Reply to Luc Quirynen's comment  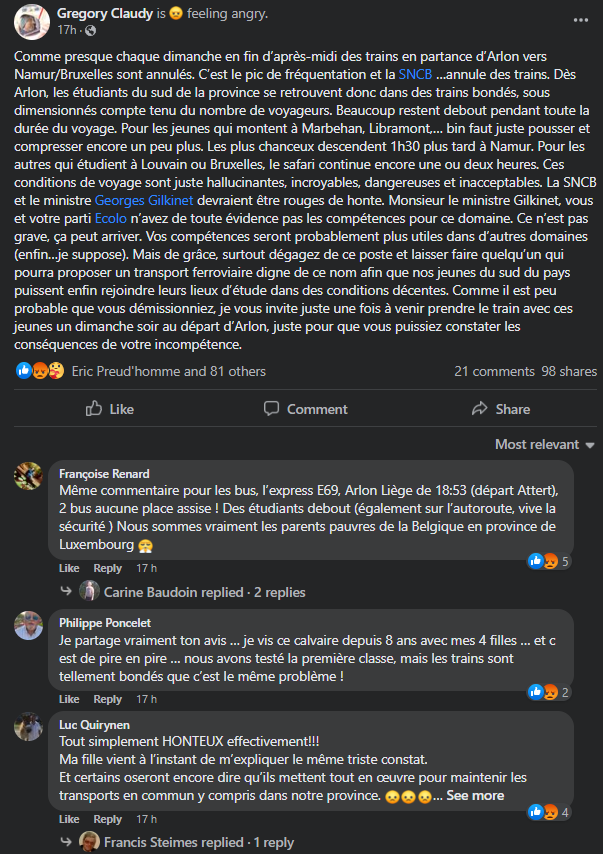click(x=107, y=819)
